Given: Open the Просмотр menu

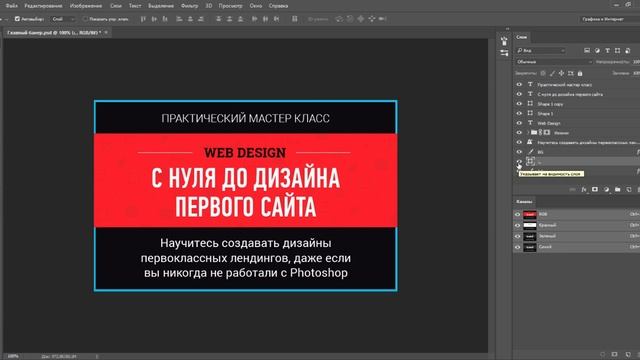Looking at the screenshot, I should (230, 6).
